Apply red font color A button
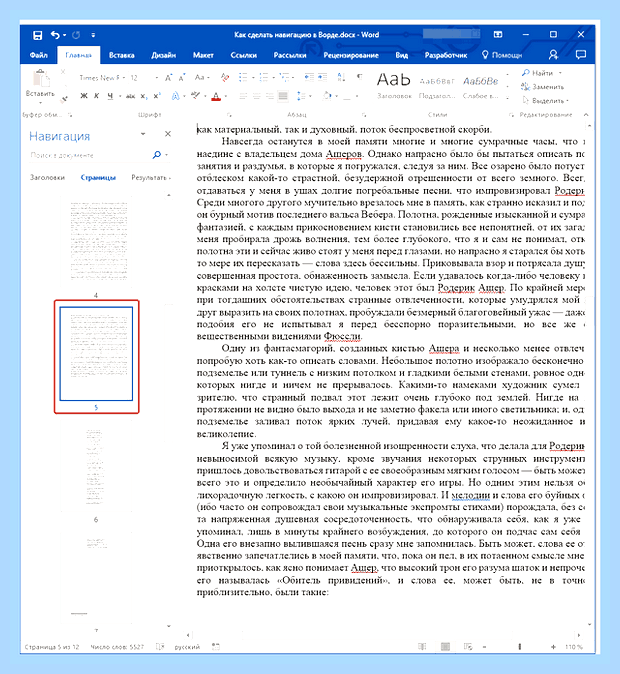The height and width of the screenshot is (674, 620). [216, 96]
